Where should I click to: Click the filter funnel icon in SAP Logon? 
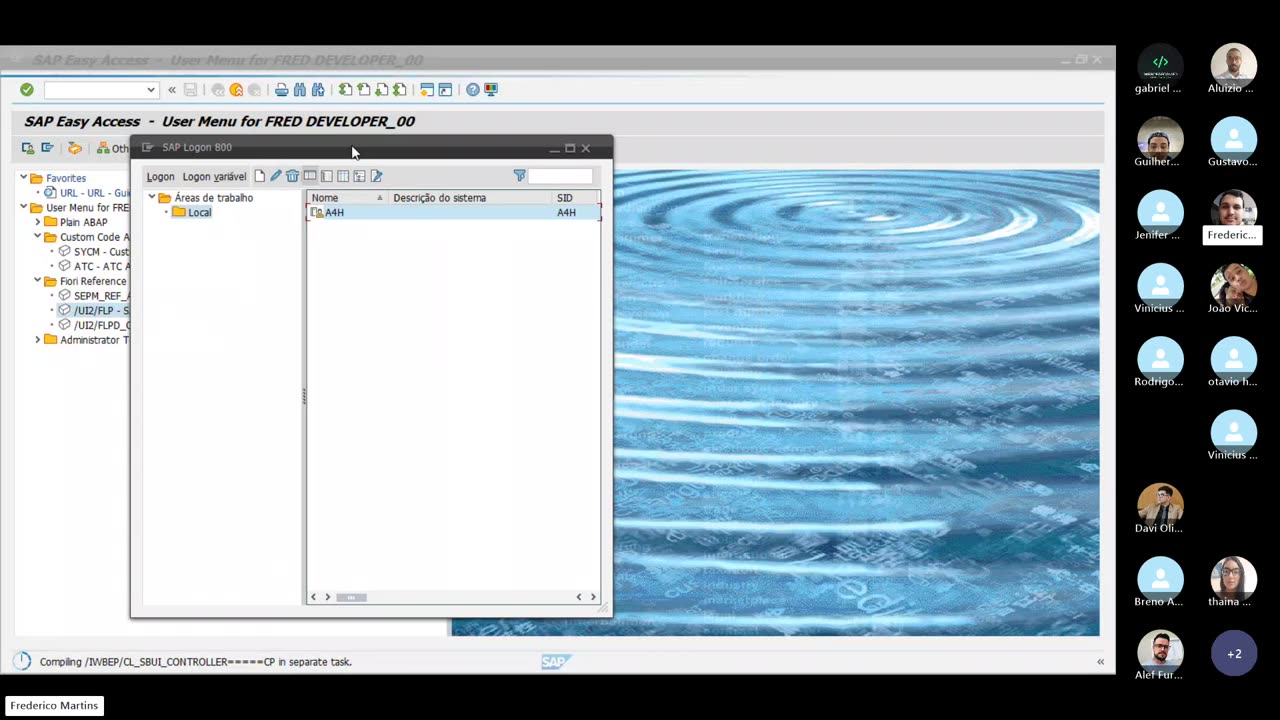519,176
